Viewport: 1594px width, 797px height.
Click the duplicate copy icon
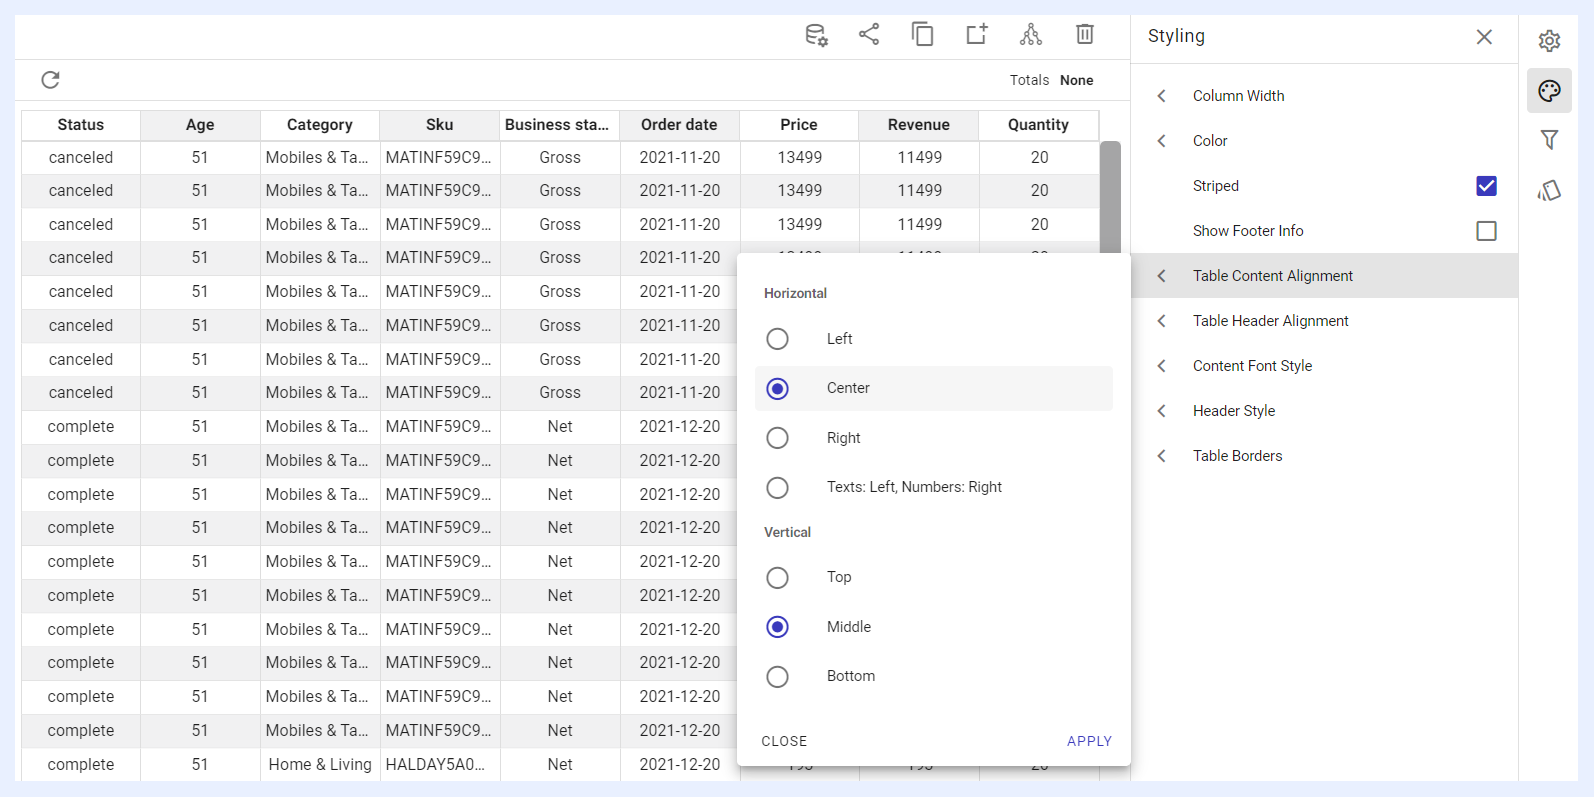(x=922, y=34)
